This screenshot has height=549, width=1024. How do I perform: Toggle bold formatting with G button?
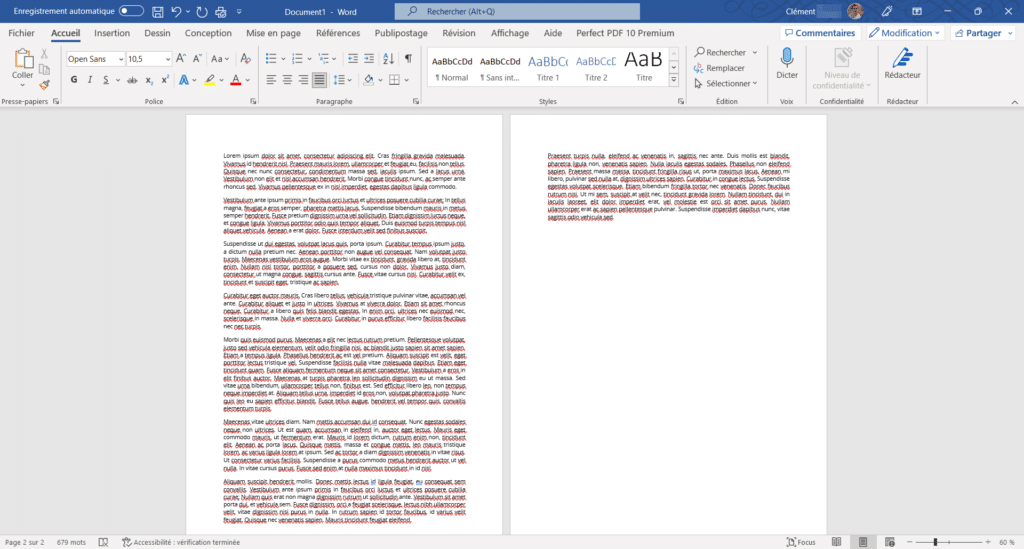(x=74, y=80)
